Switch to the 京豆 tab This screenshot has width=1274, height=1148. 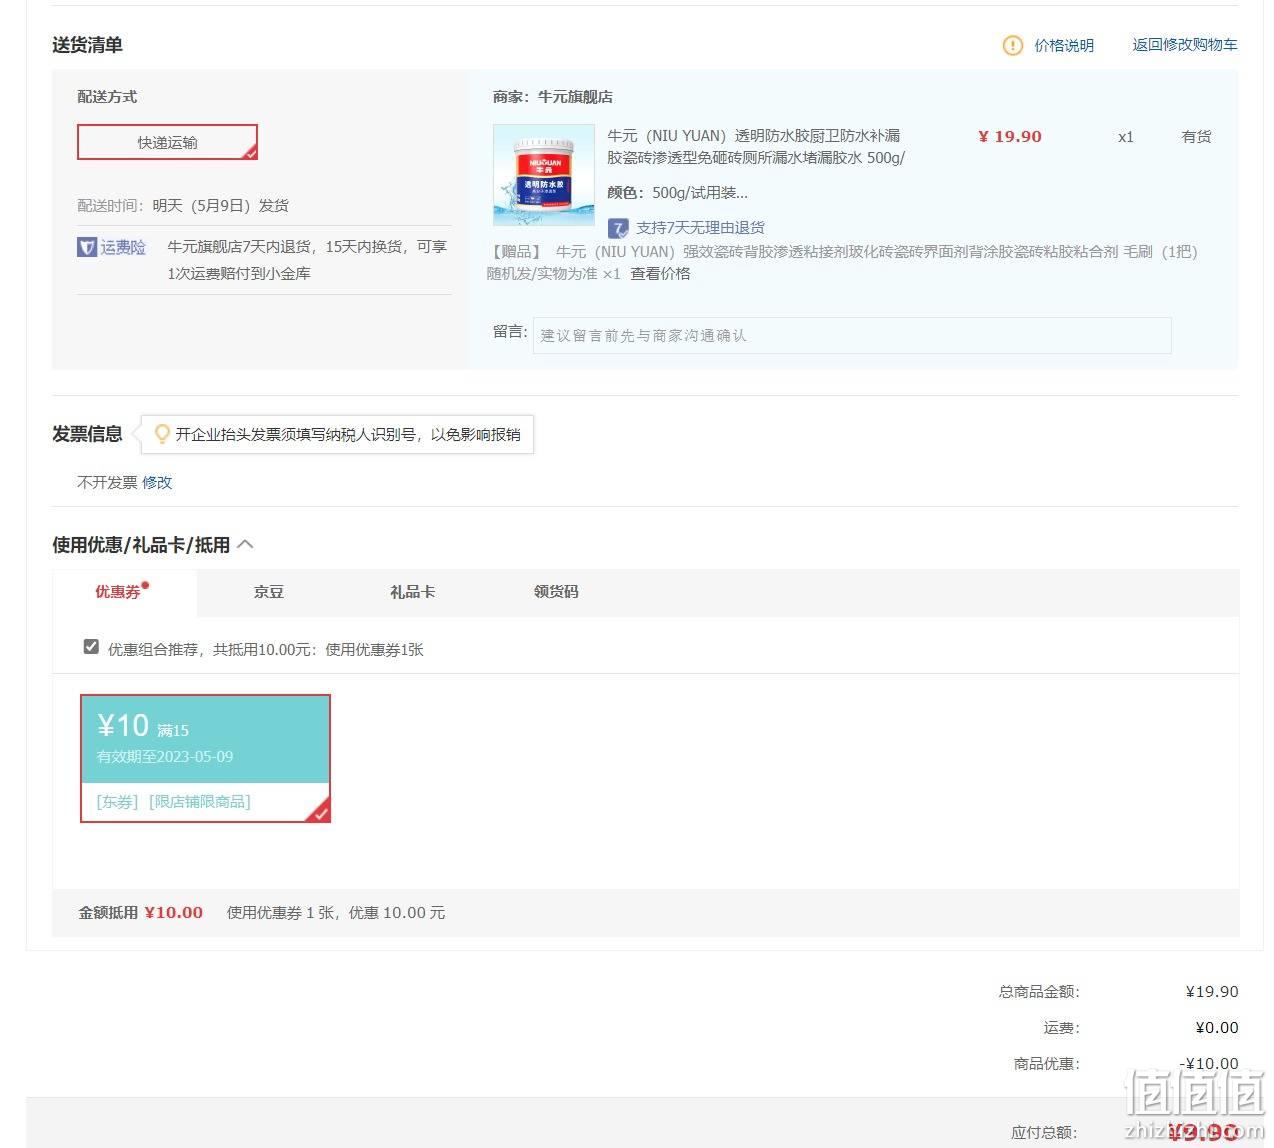[x=269, y=592]
